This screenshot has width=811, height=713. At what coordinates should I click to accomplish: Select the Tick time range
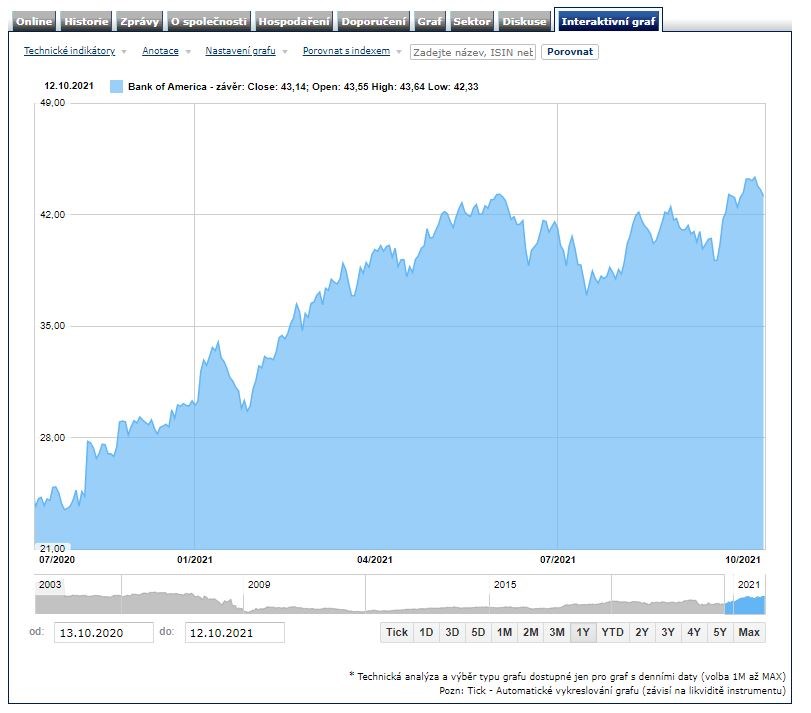pyautogui.click(x=397, y=632)
